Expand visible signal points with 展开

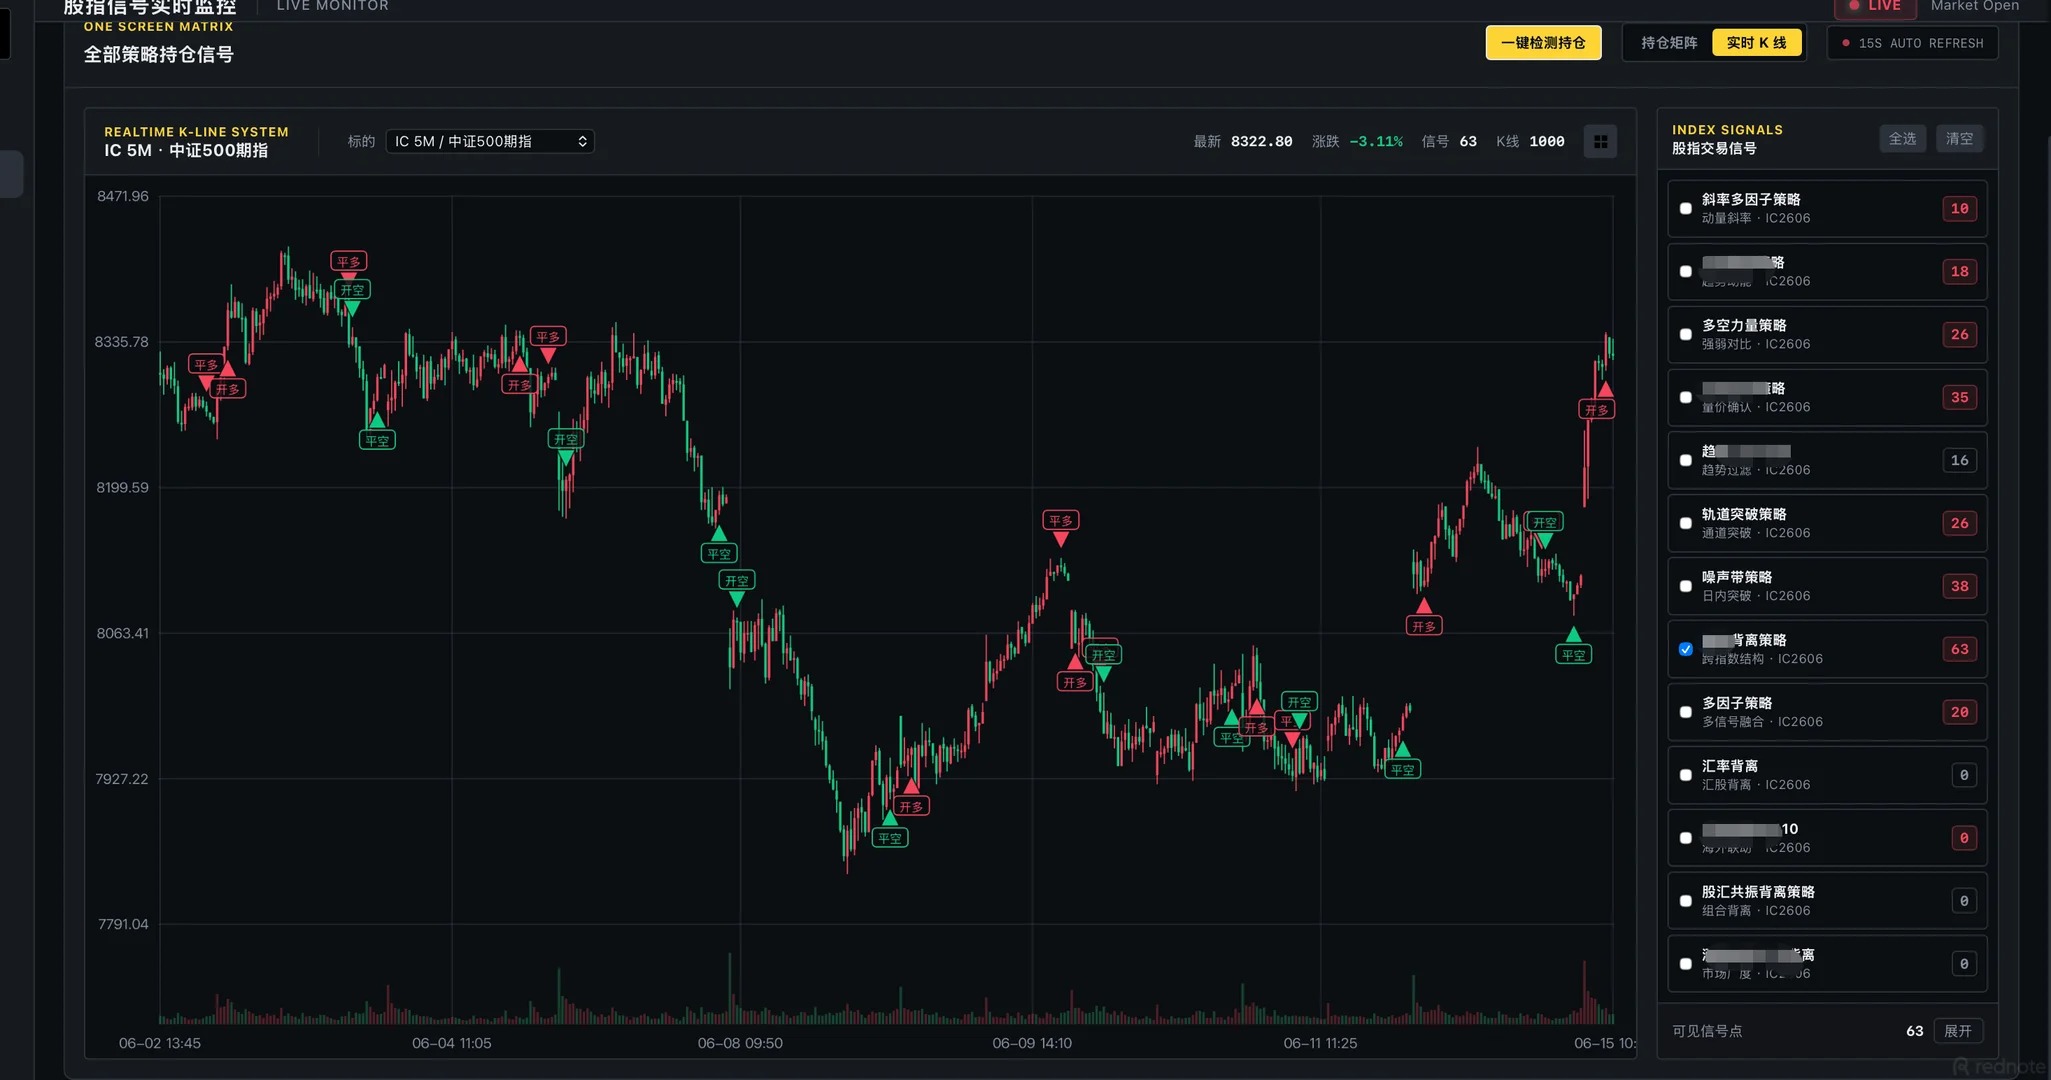coord(1958,1031)
